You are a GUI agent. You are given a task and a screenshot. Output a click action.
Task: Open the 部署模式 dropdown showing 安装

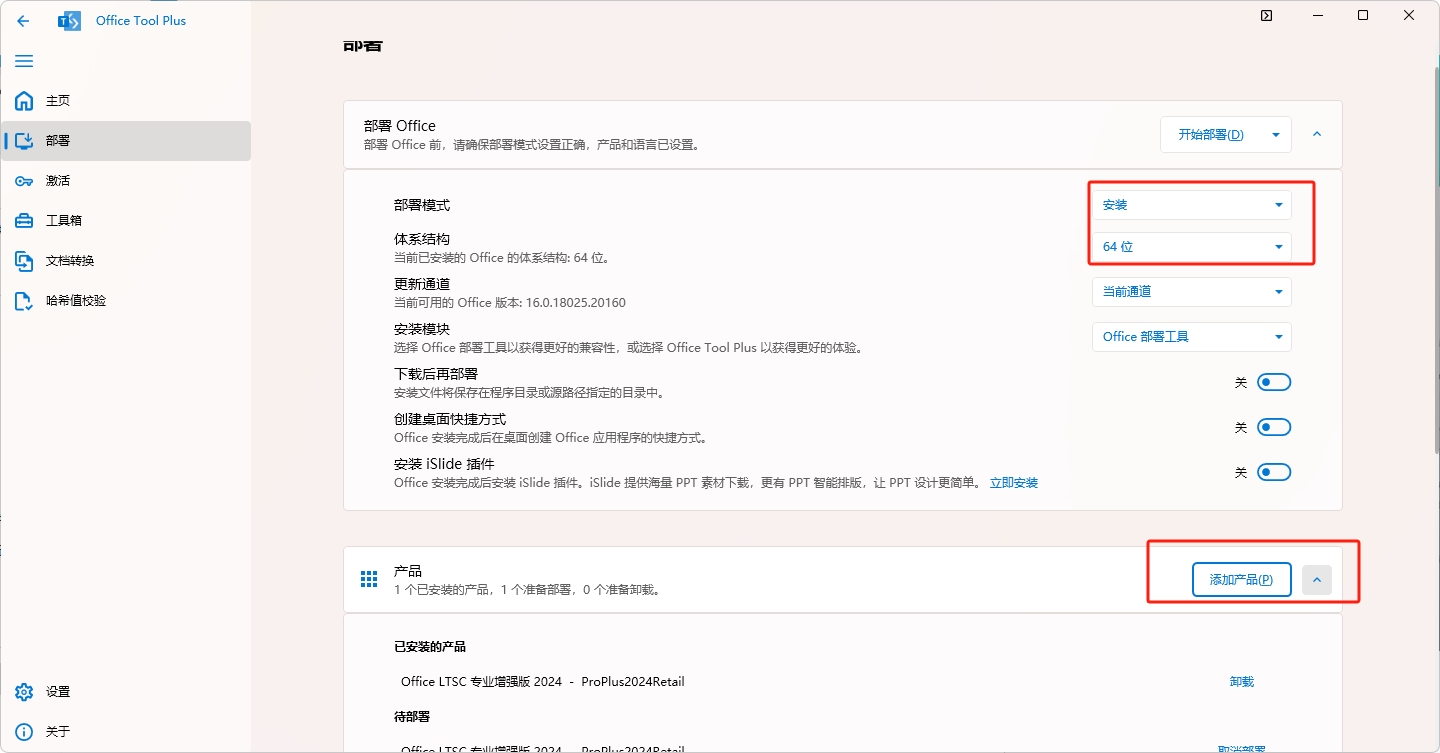coord(1190,204)
